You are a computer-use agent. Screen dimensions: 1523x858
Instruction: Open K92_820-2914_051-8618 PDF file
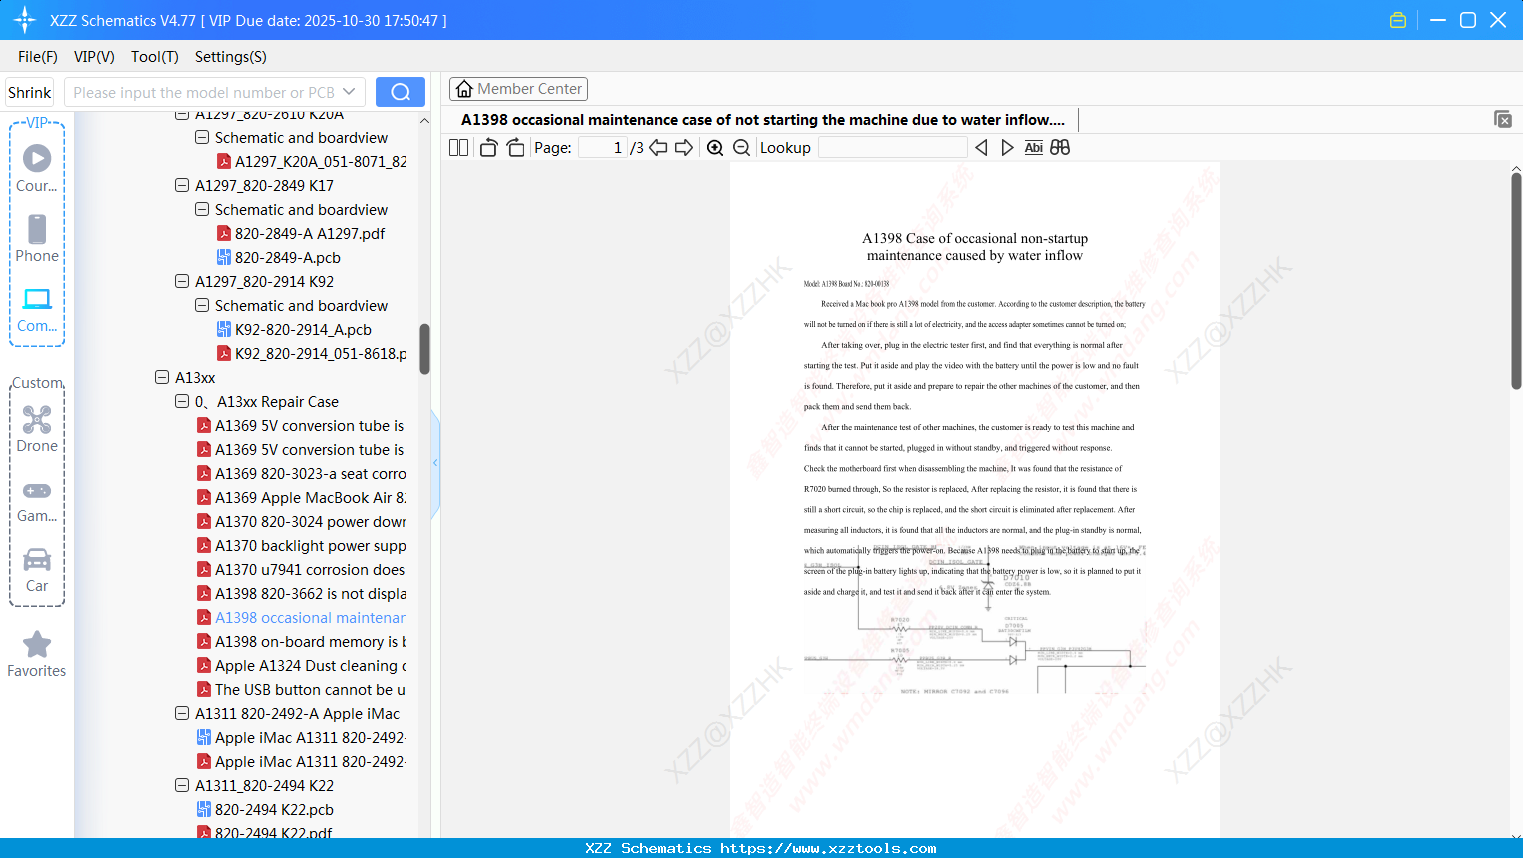pos(312,354)
